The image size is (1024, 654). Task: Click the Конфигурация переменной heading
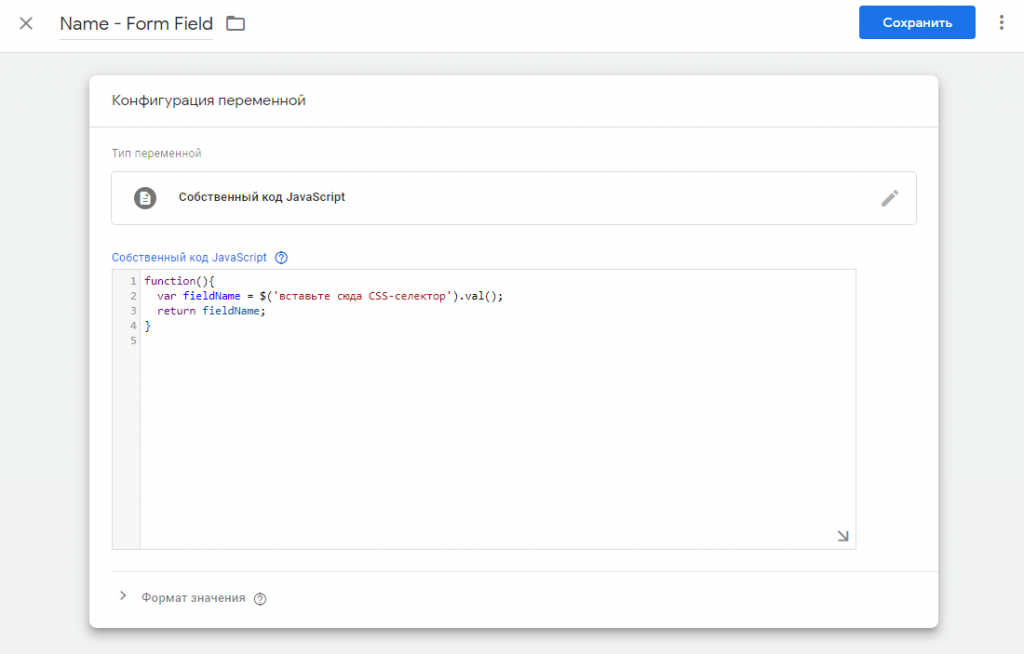(208, 101)
